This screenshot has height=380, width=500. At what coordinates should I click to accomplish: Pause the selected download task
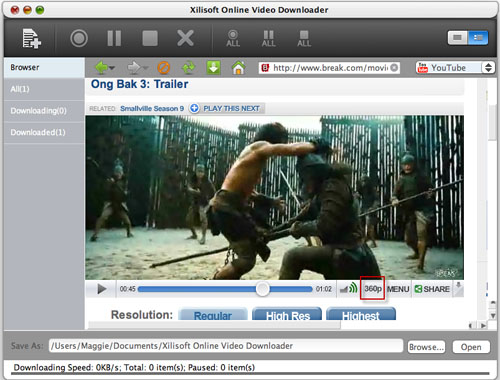point(114,38)
